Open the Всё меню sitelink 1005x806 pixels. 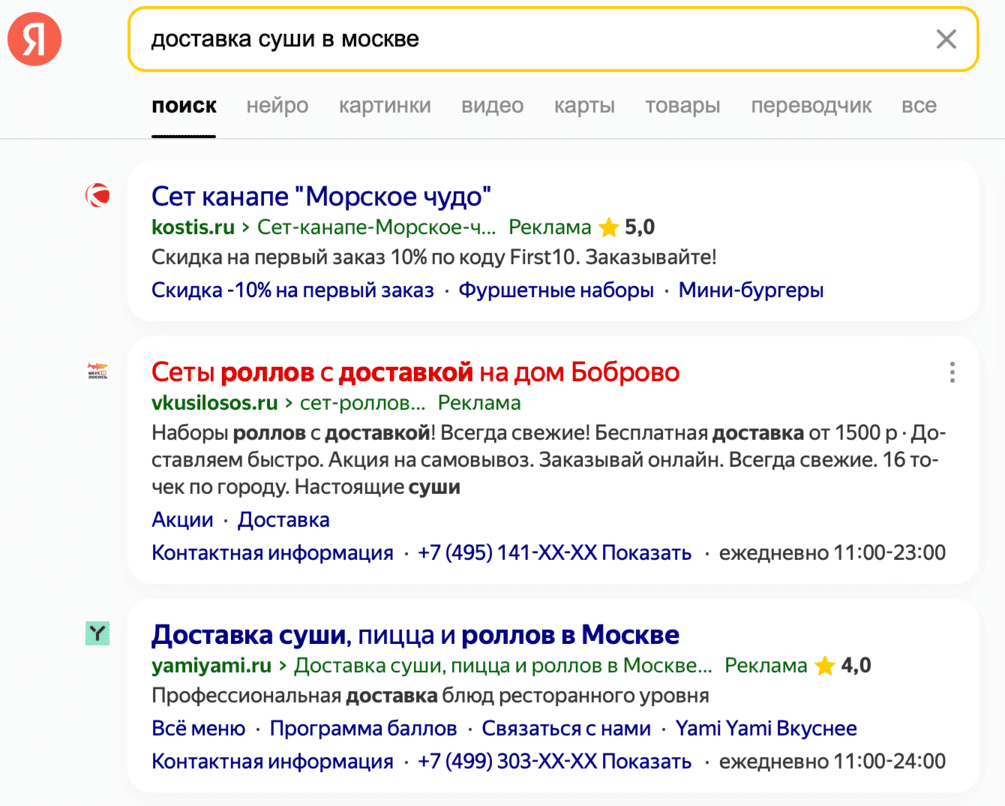click(199, 728)
